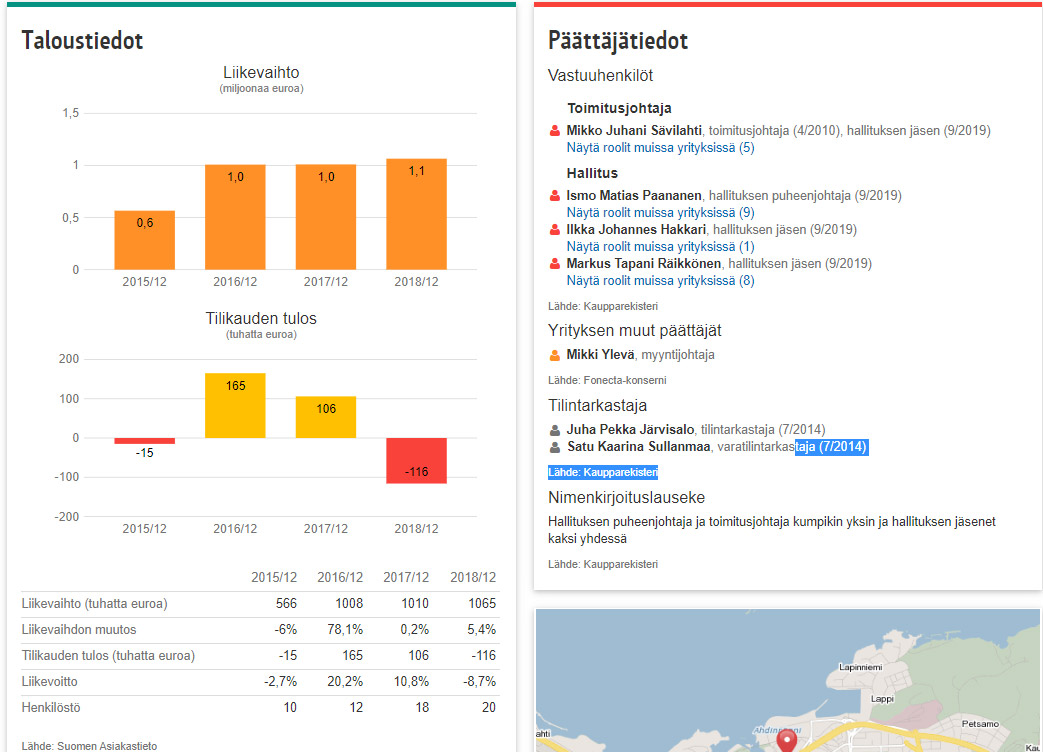The height and width of the screenshot is (752, 1043).
Task: Show Paananen's roles in other companies (9)
Action: coord(660,213)
